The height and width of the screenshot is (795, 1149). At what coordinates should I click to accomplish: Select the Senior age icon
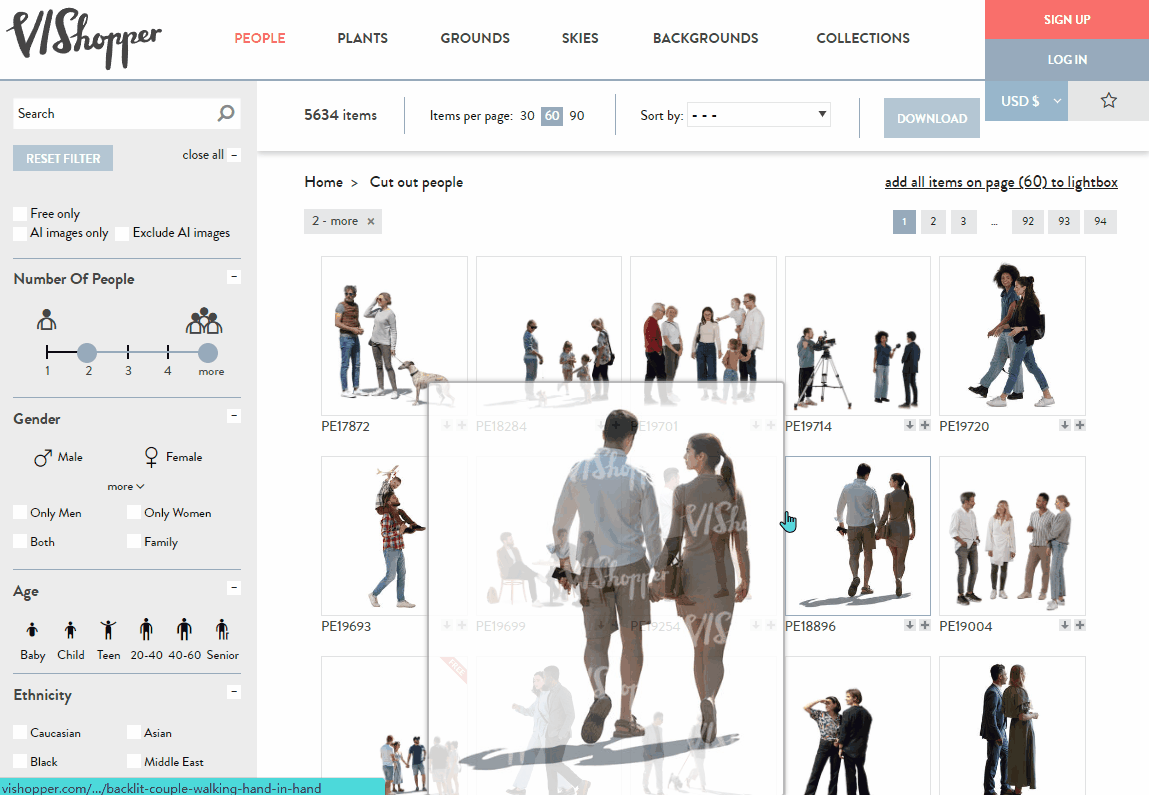pyautogui.click(x=223, y=629)
